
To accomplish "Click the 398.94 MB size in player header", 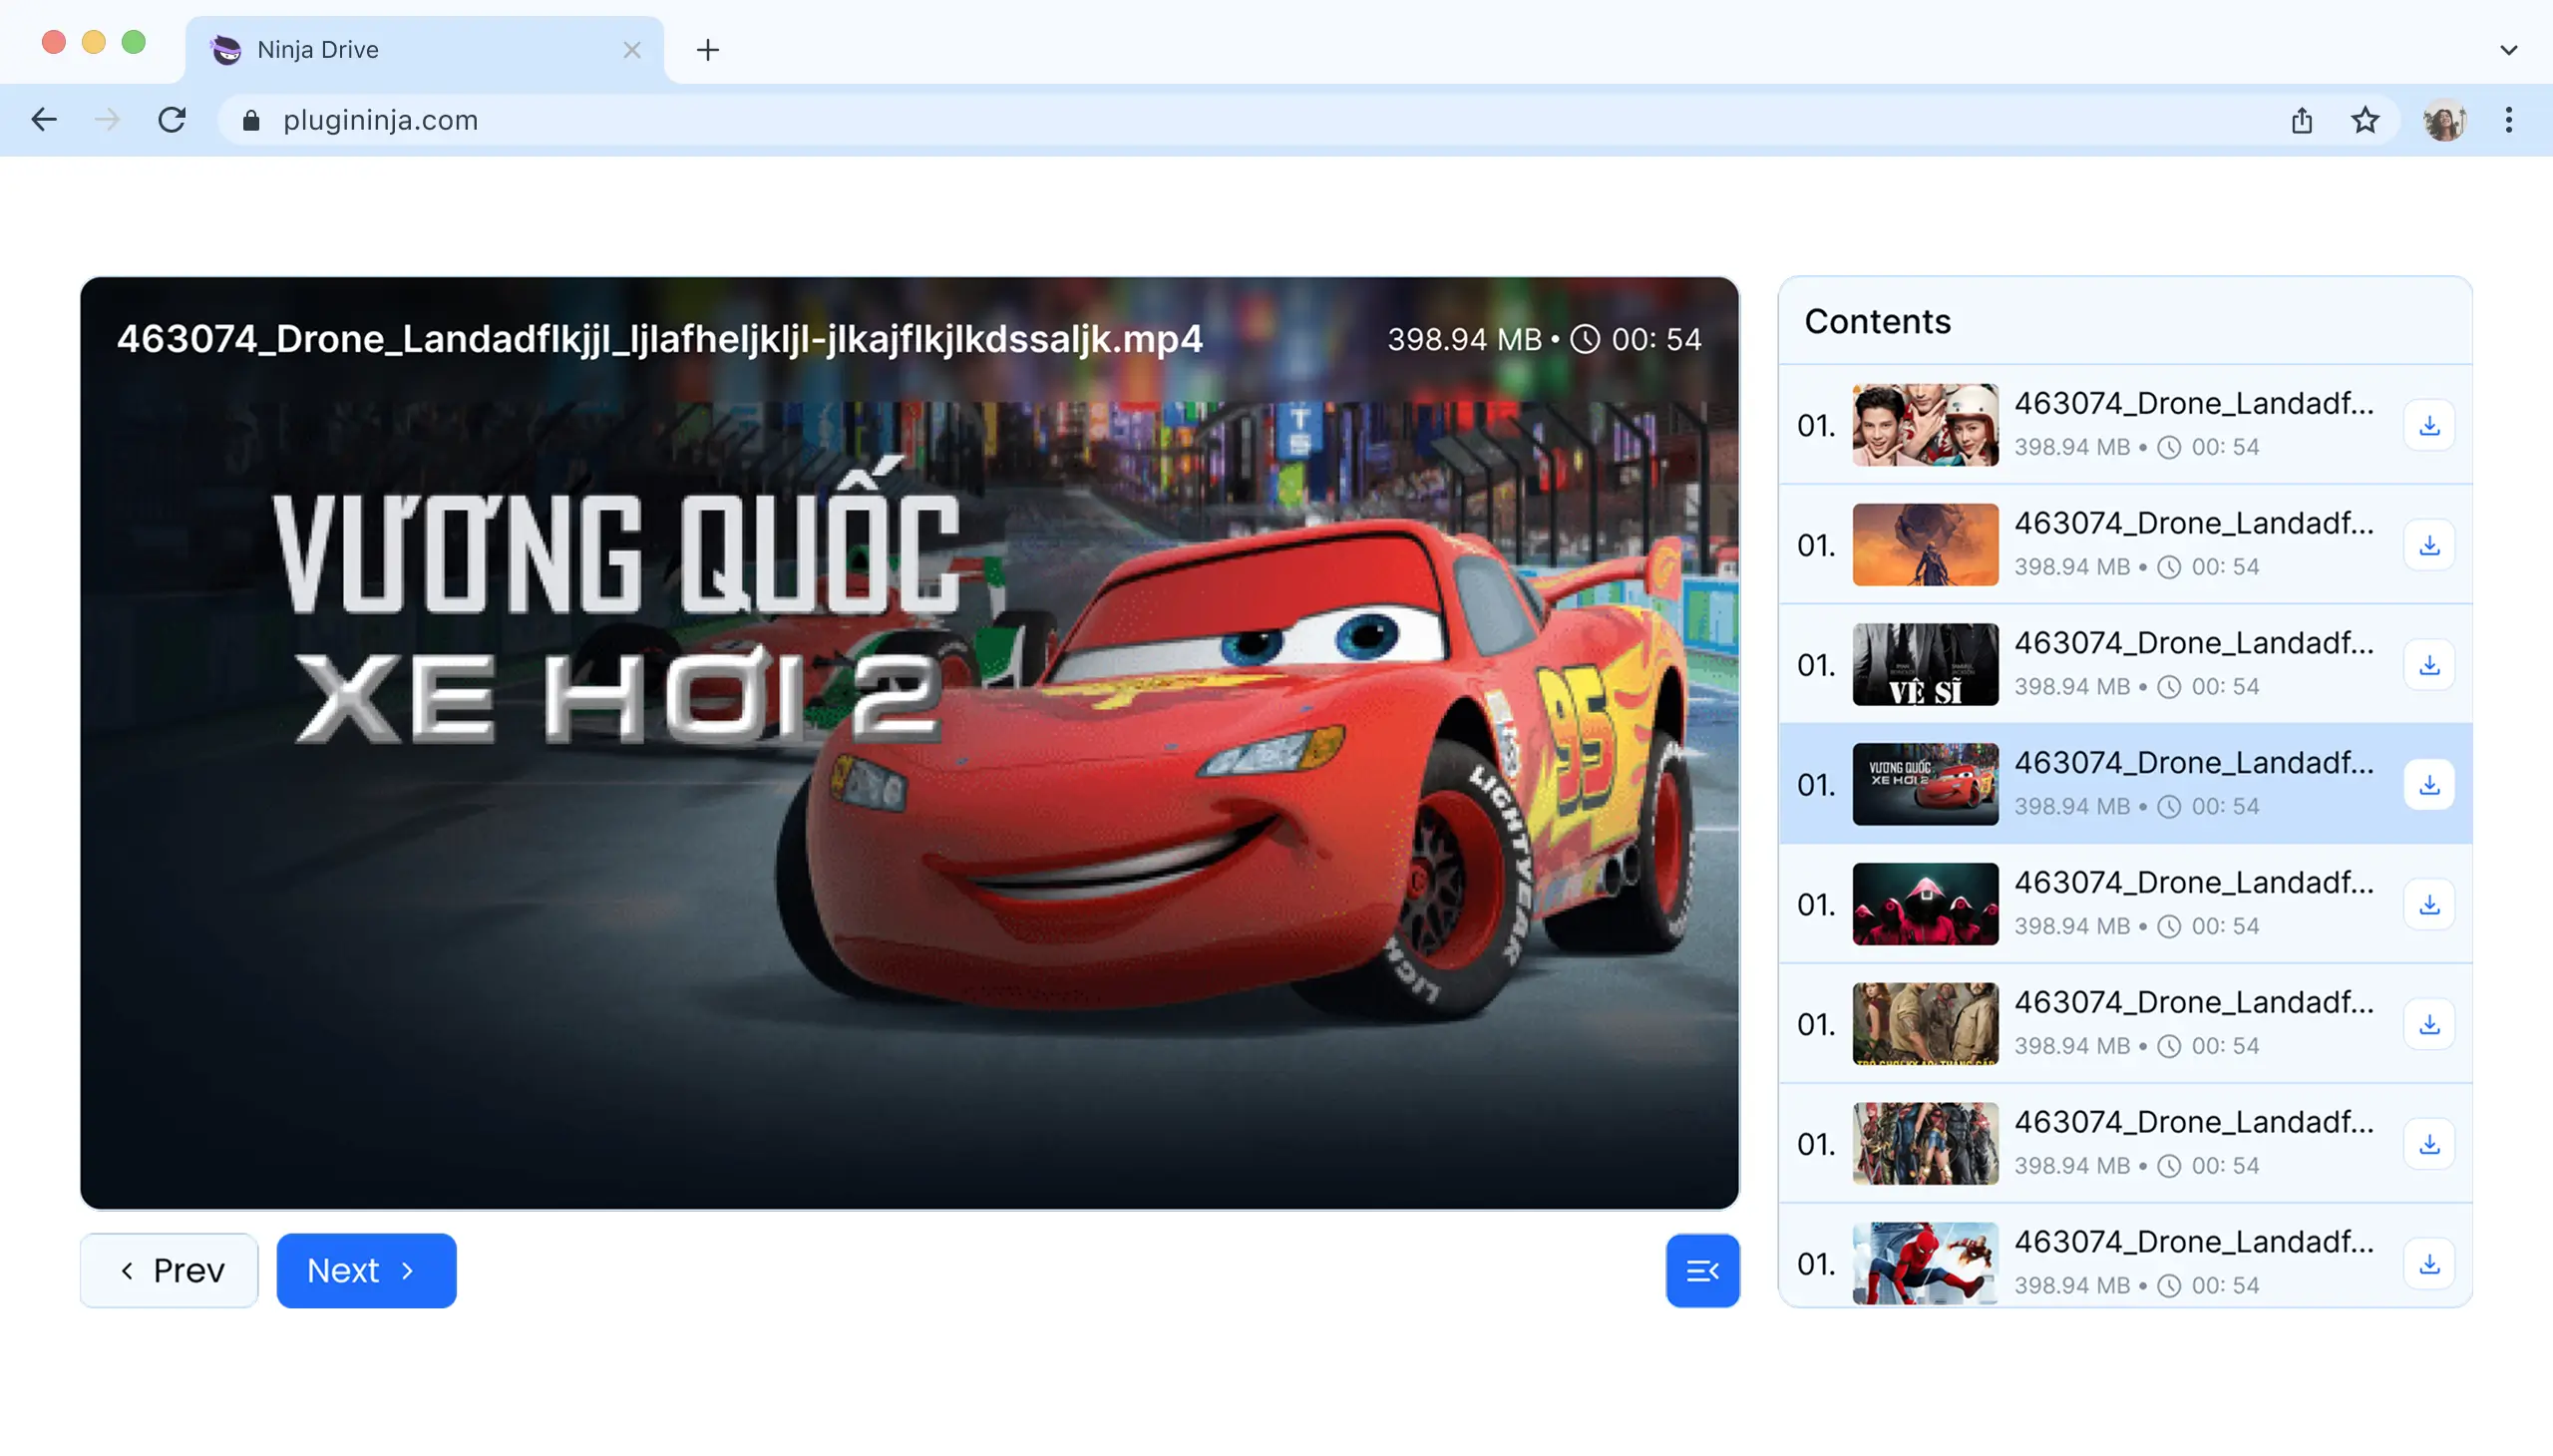I will 1464,340.
